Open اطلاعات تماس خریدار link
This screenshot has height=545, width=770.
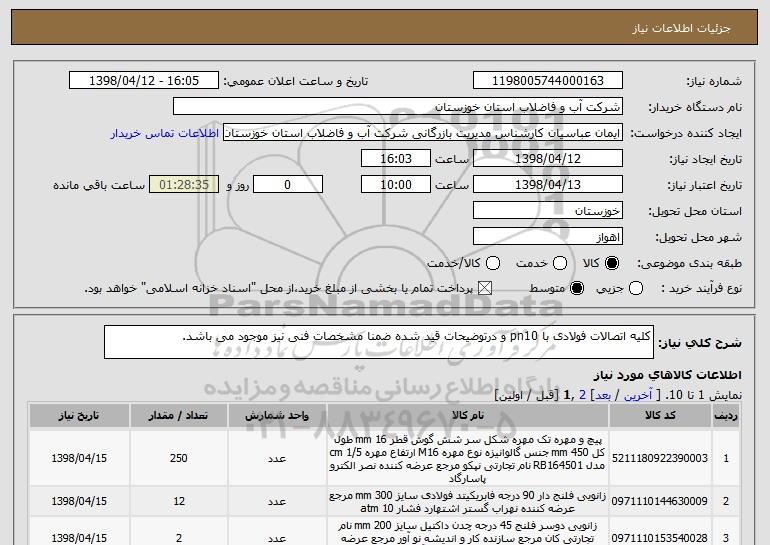165,133
